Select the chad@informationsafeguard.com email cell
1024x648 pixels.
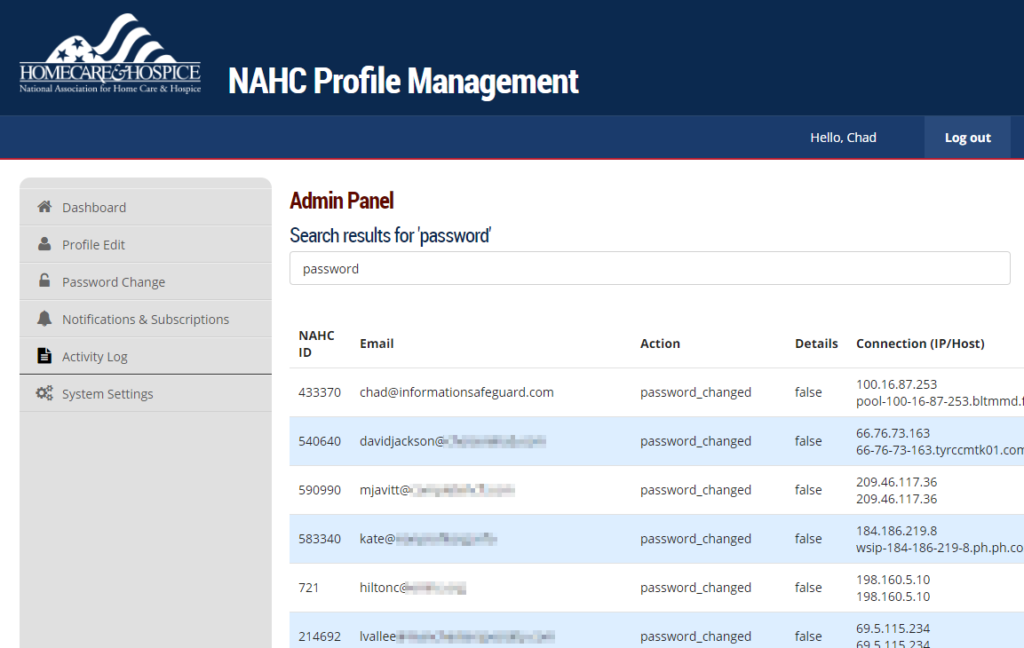point(457,392)
